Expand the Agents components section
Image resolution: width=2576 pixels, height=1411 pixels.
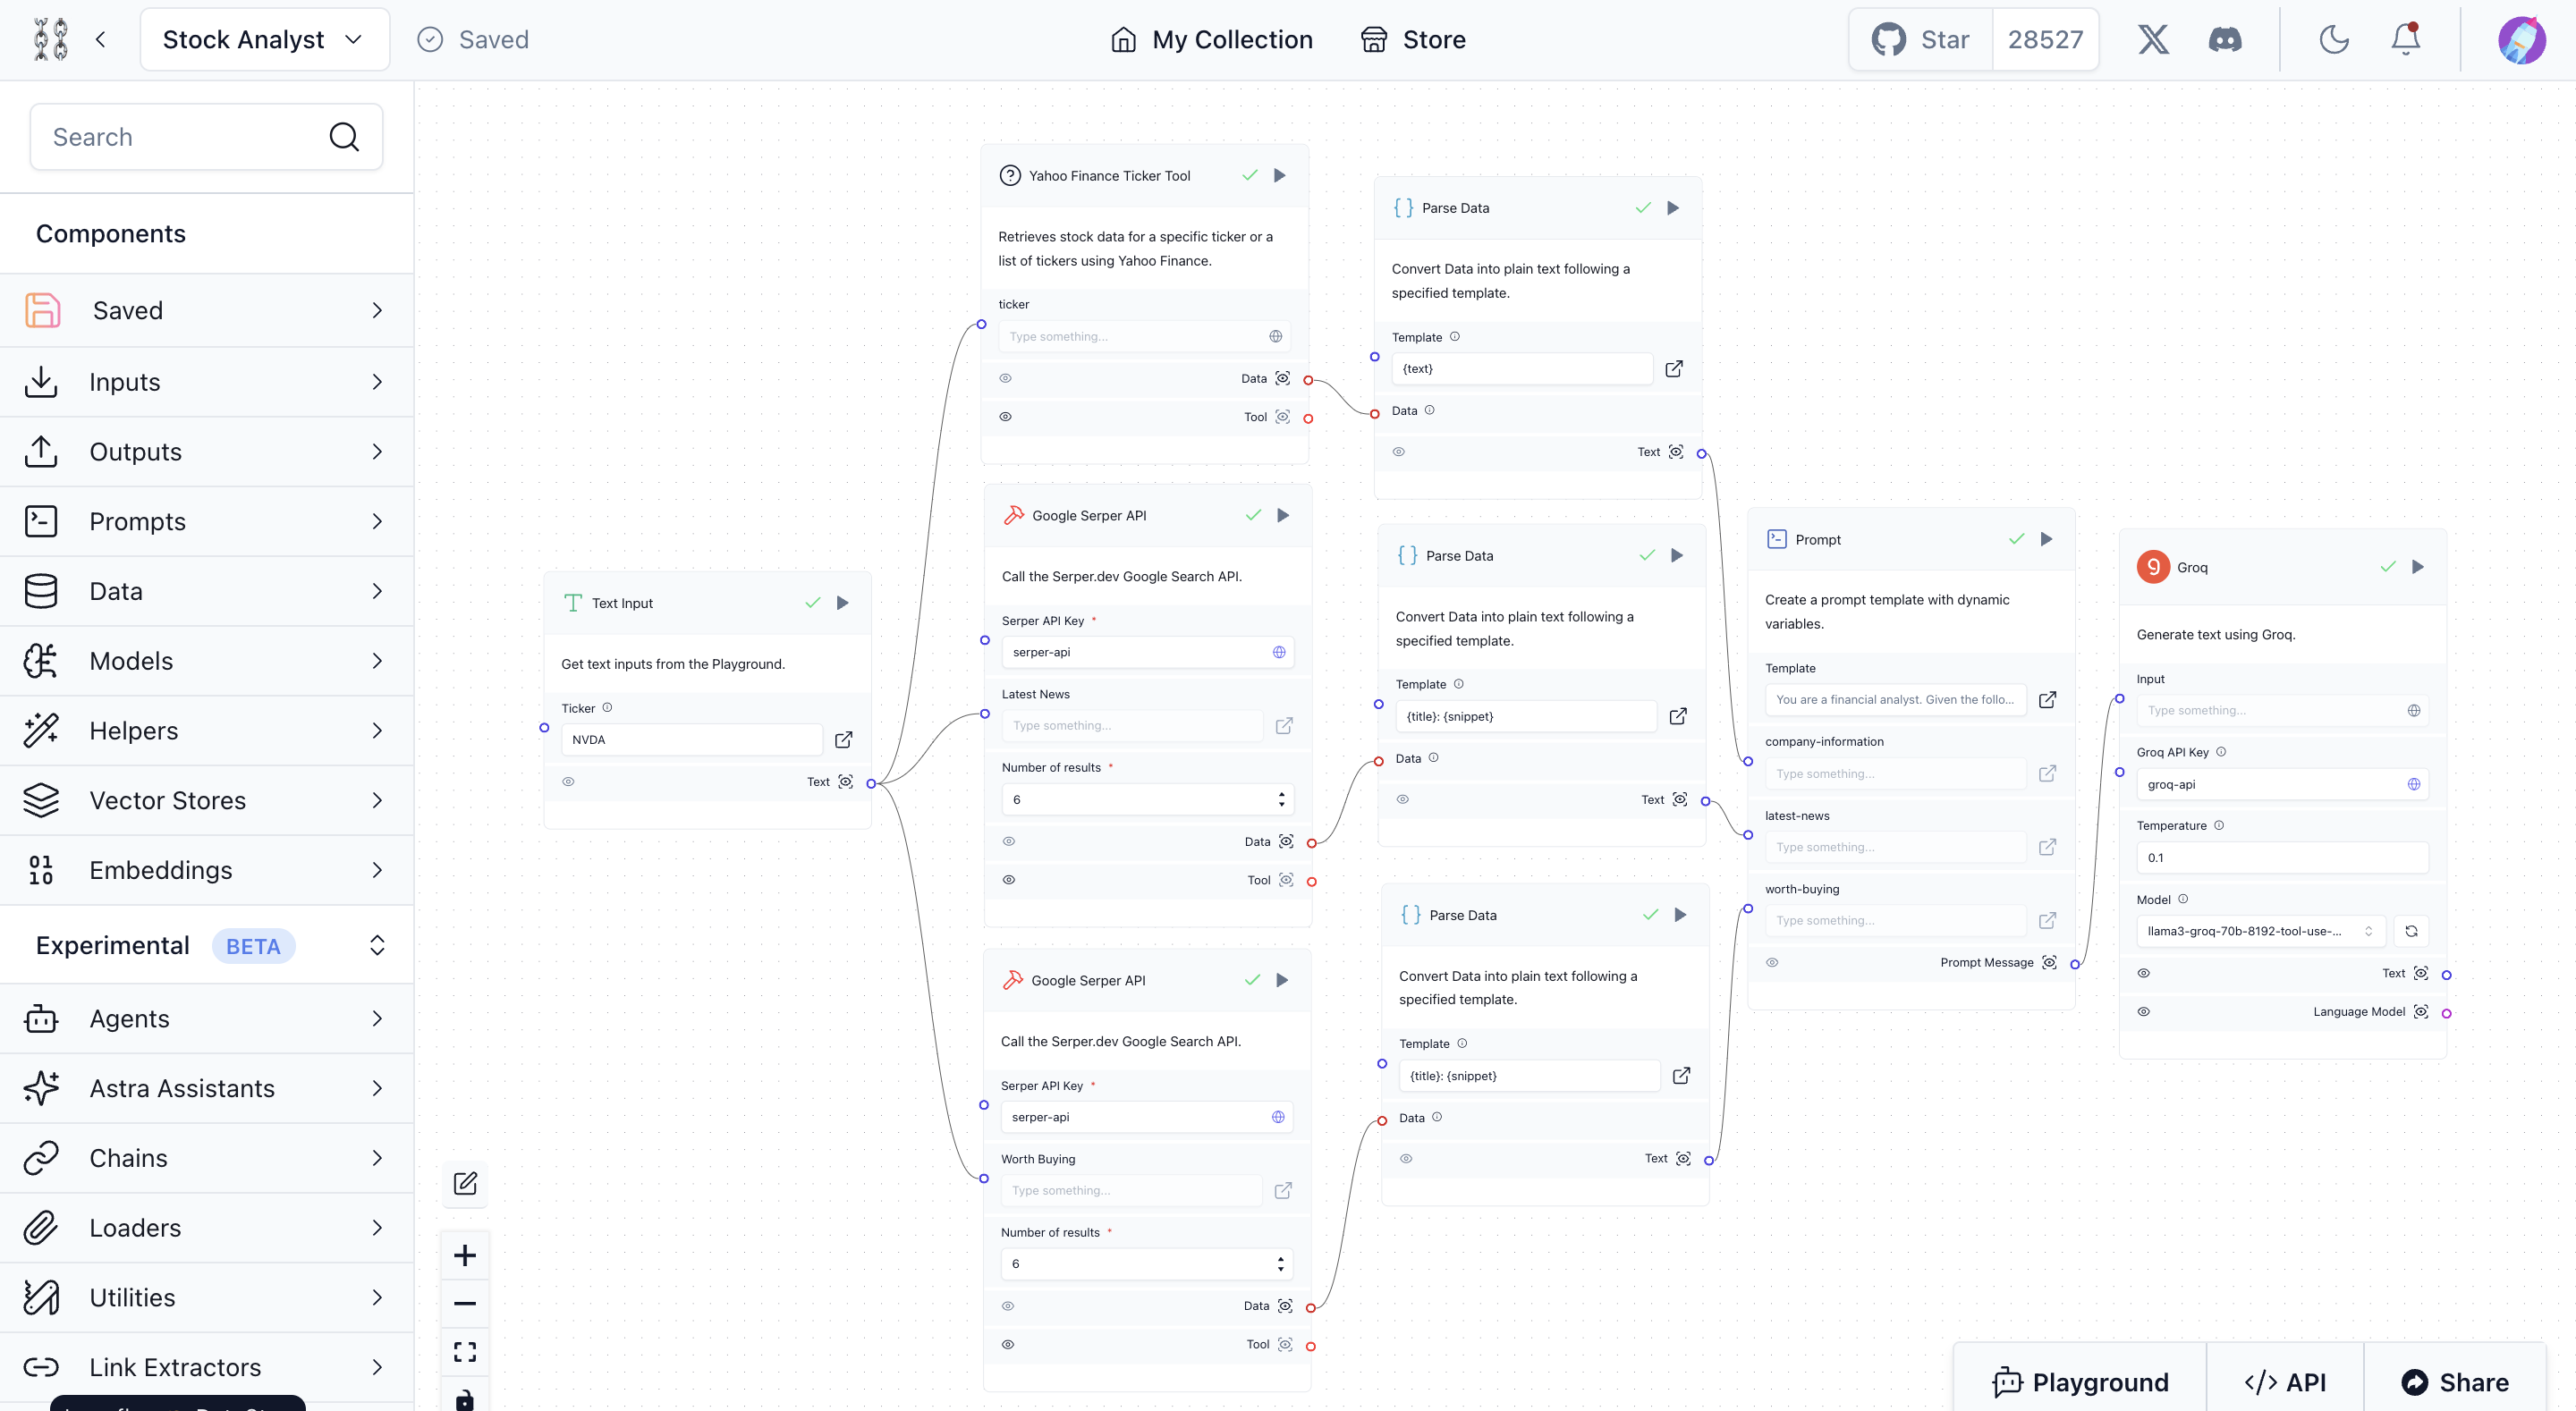click(207, 1018)
